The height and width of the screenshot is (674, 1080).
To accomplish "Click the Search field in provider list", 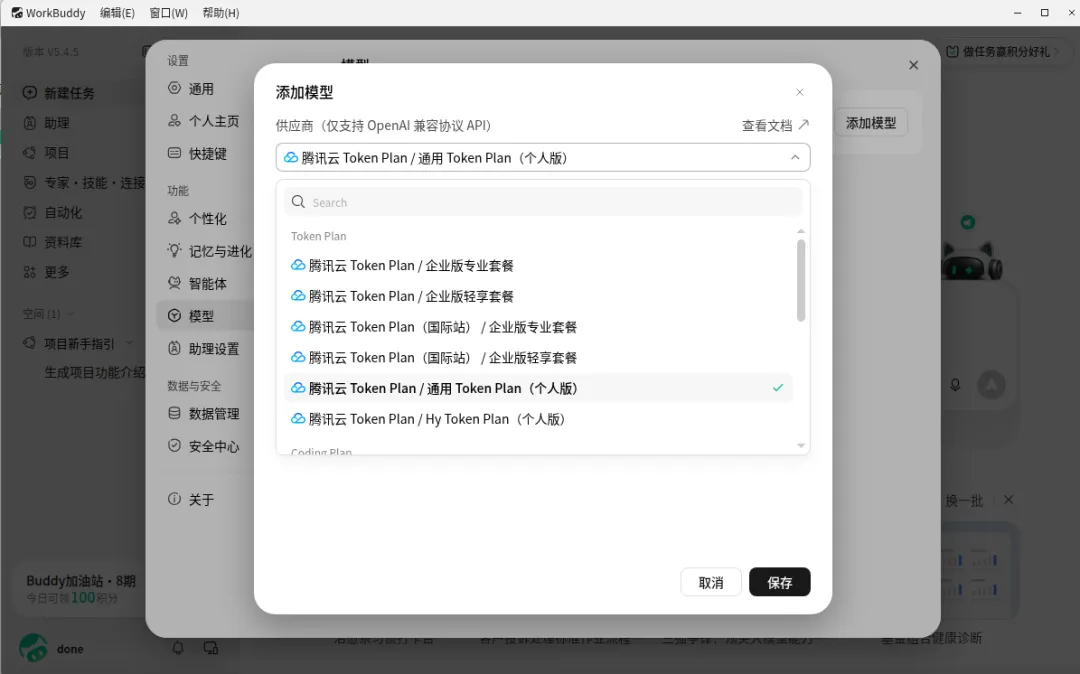I will point(543,202).
